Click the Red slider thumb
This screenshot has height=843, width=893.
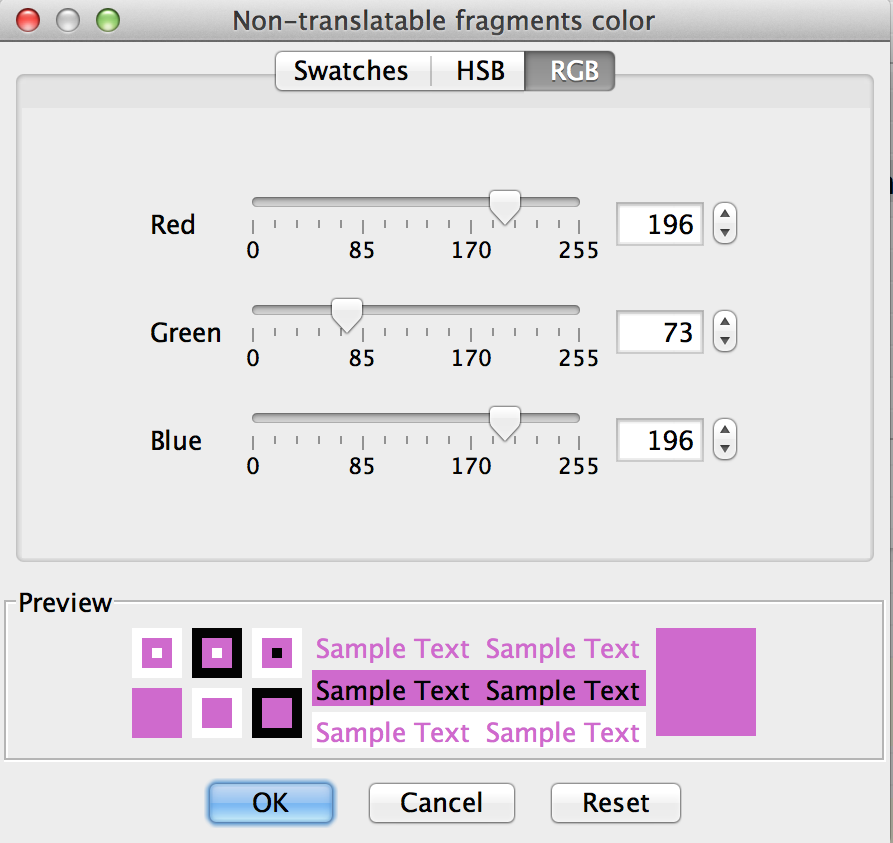click(x=505, y=207)
